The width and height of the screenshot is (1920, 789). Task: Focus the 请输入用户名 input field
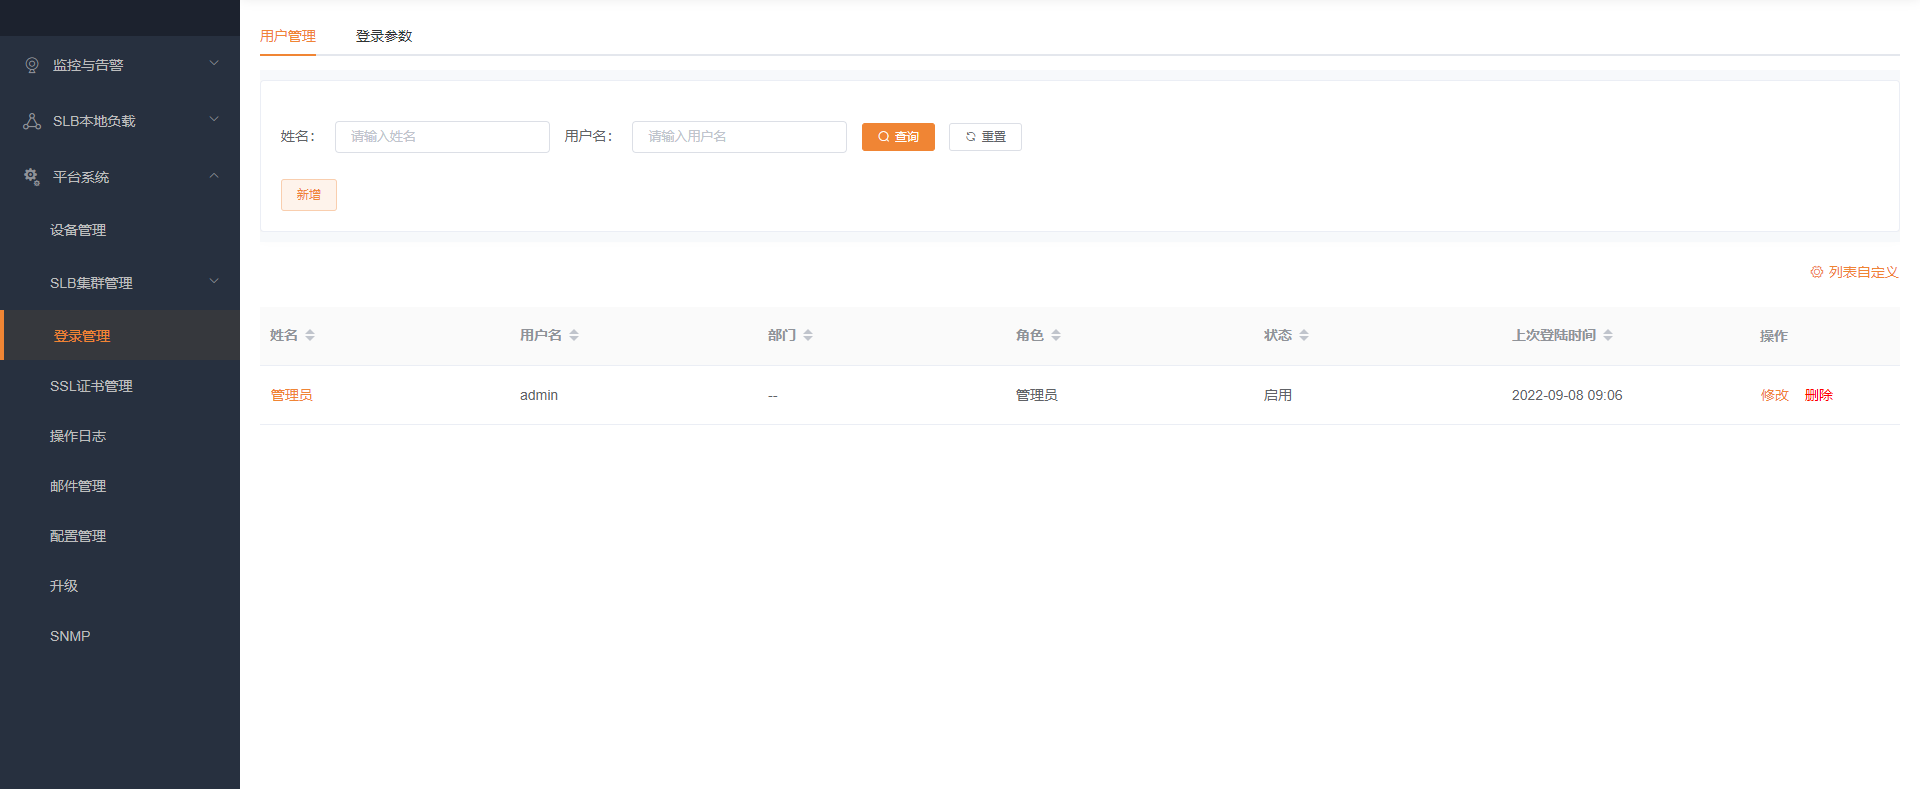pyautogui.click(x=739, y=137)
